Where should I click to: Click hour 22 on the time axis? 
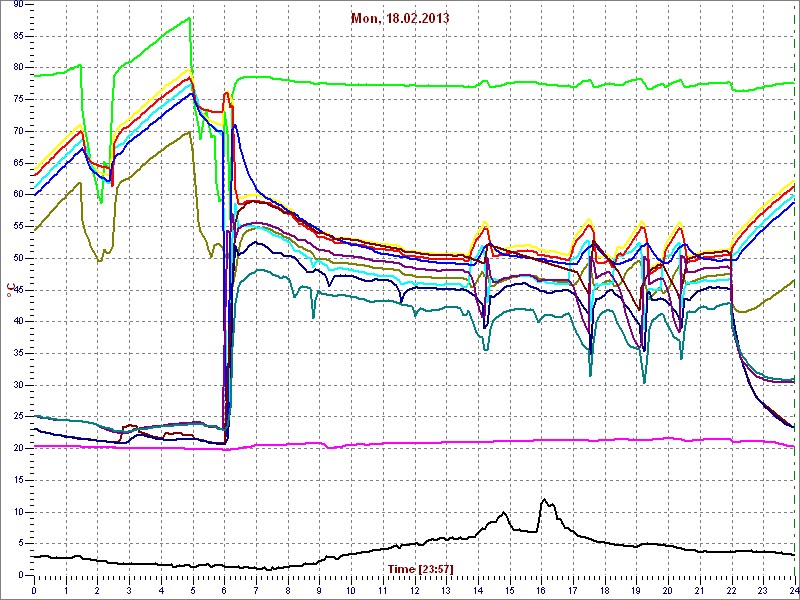pos(732,590)
